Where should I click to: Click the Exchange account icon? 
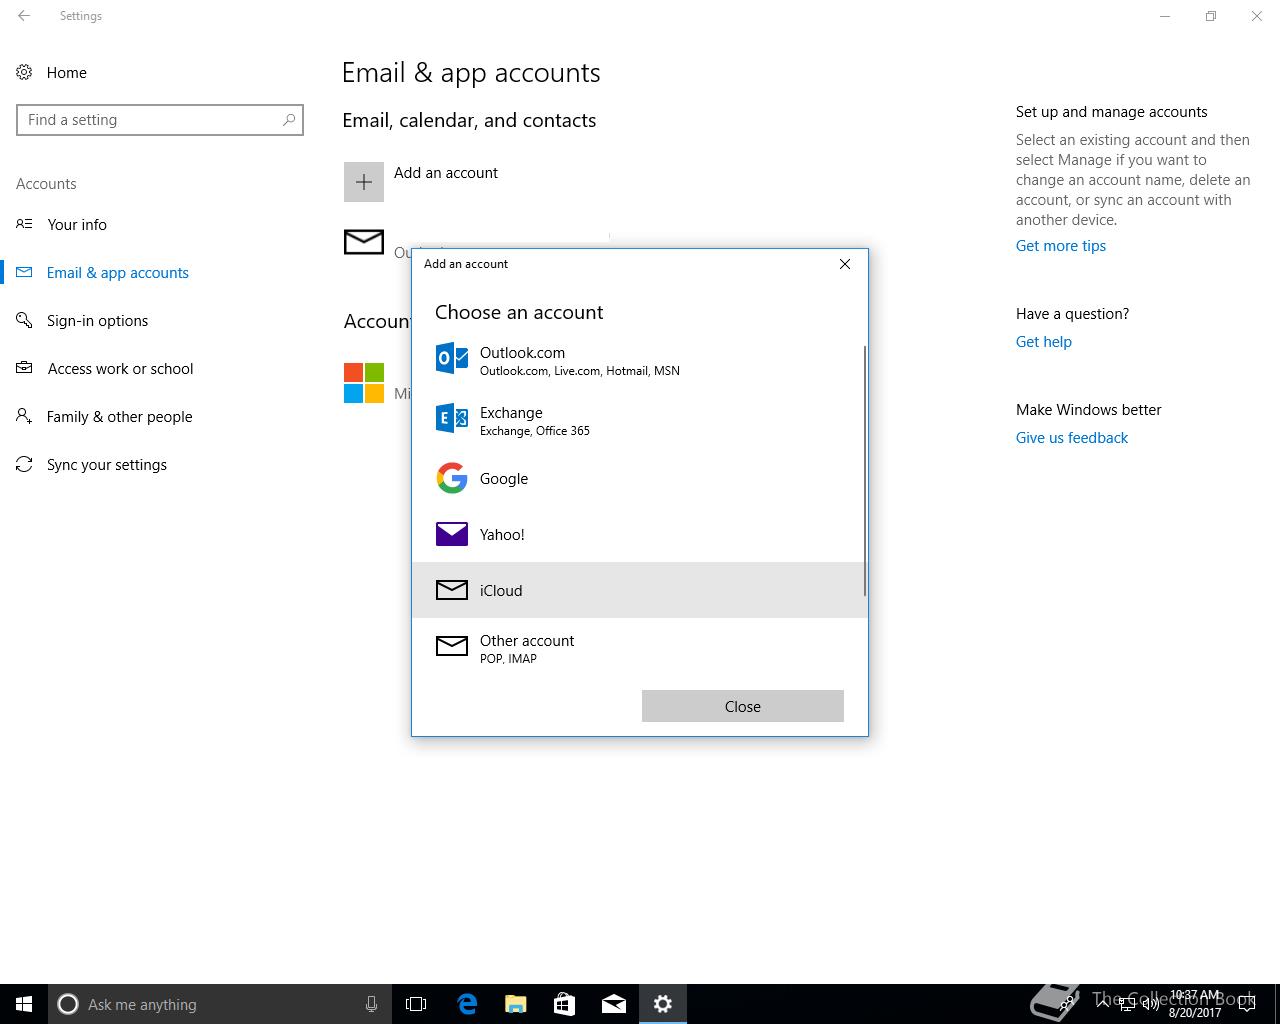pos(452,418)
